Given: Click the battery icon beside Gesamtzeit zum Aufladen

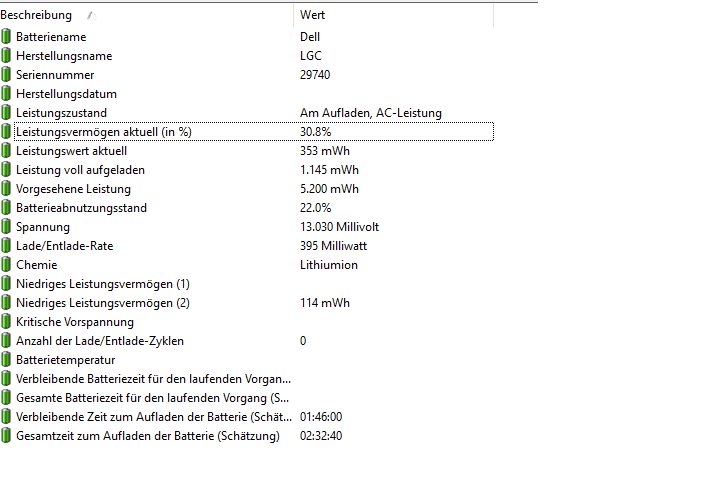Looking at the screenshot, I should [x=6, y=435].
